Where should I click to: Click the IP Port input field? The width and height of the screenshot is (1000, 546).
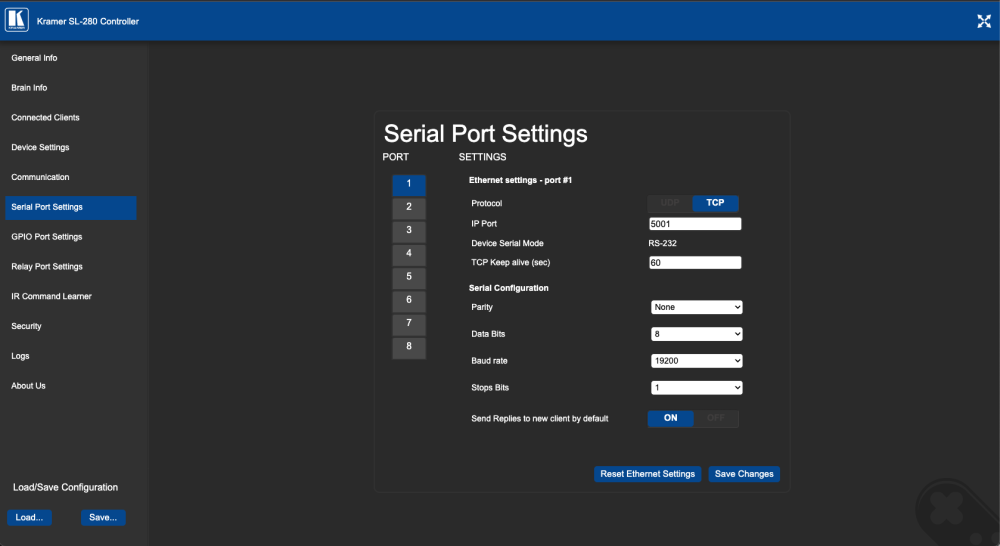click(695, 224)
